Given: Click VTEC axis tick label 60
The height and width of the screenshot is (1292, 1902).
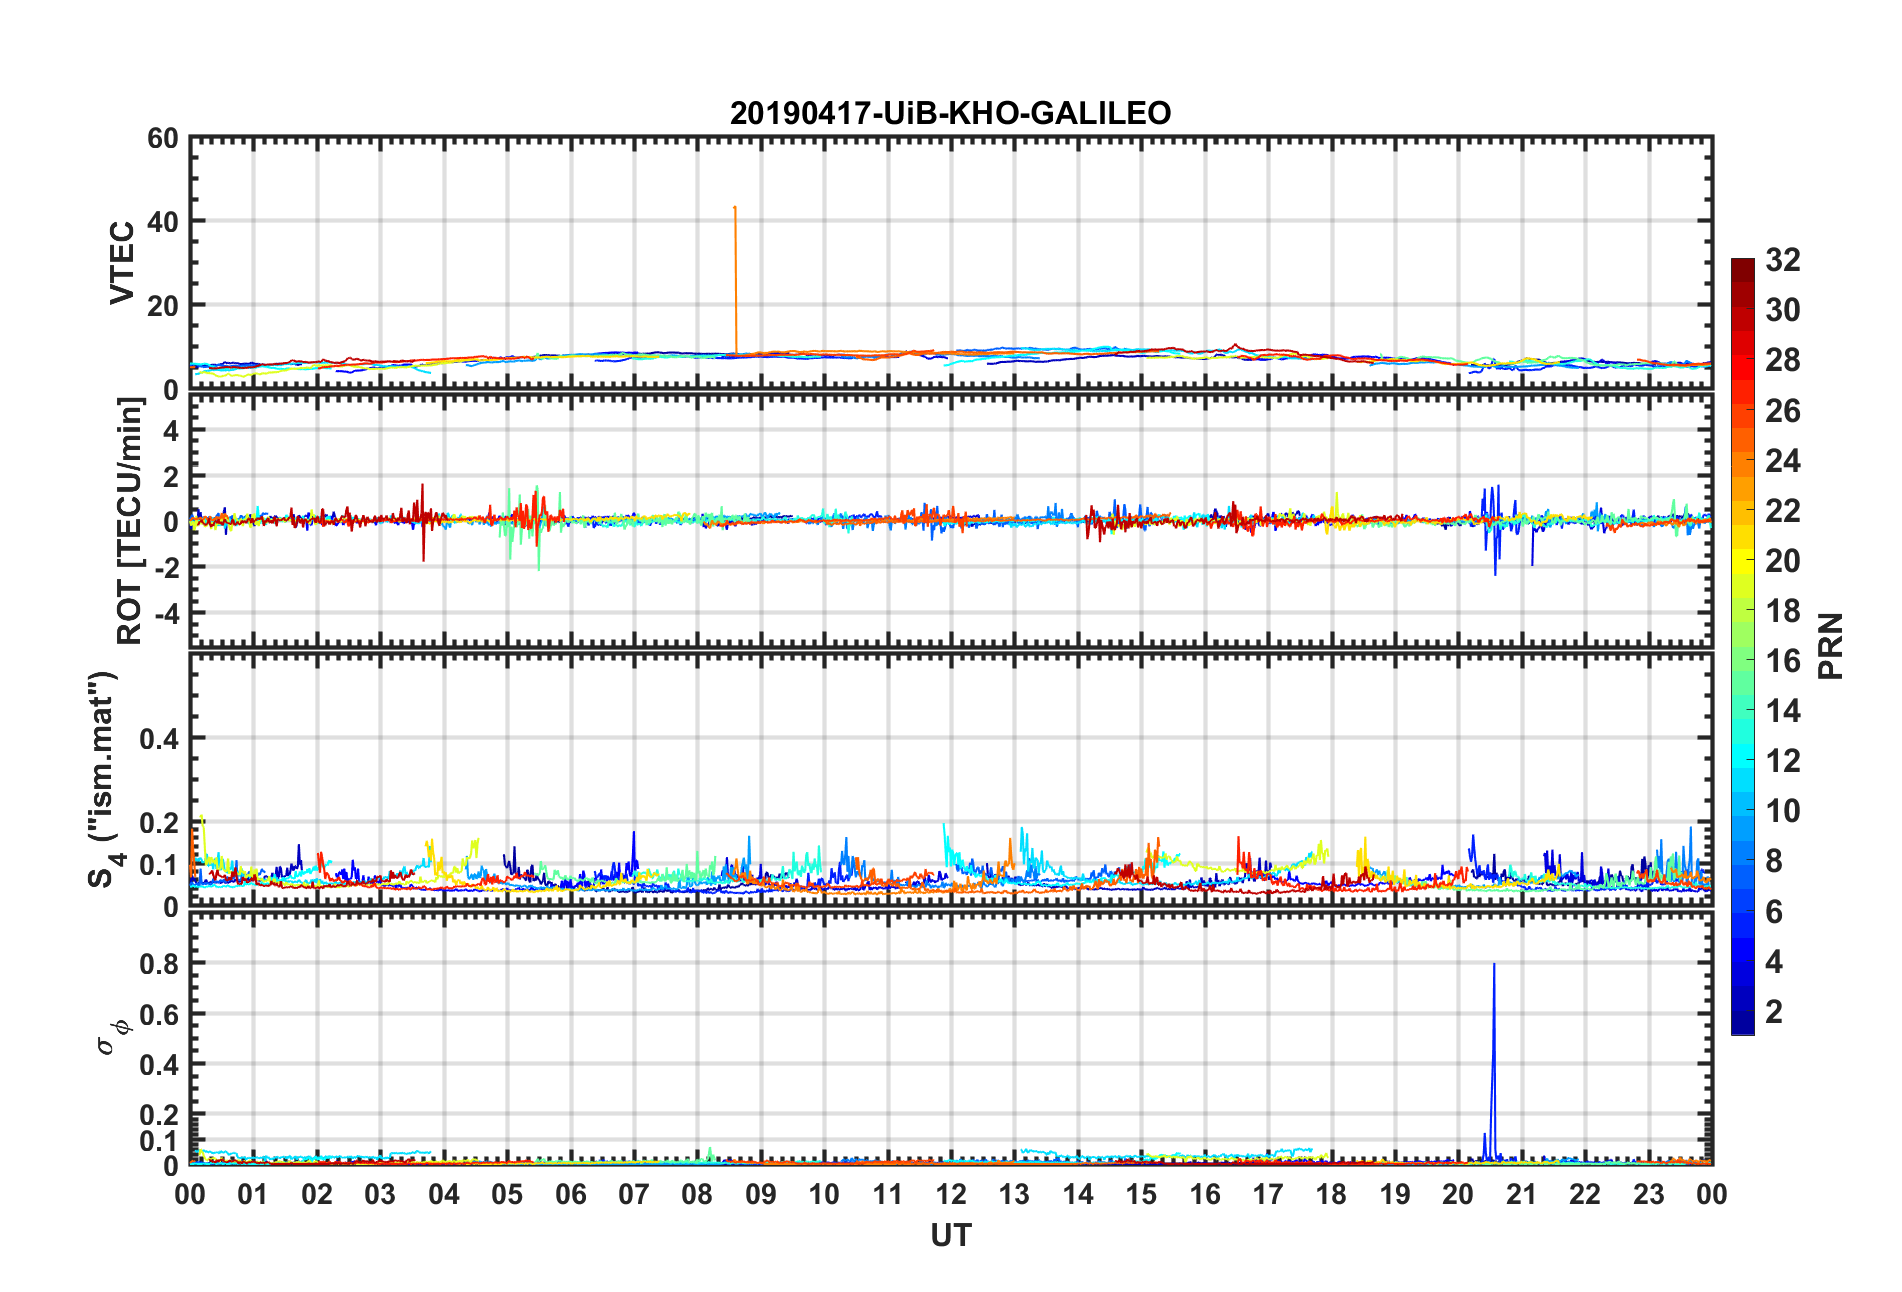Looking at the screenshot, I should (x=162, y=139).
